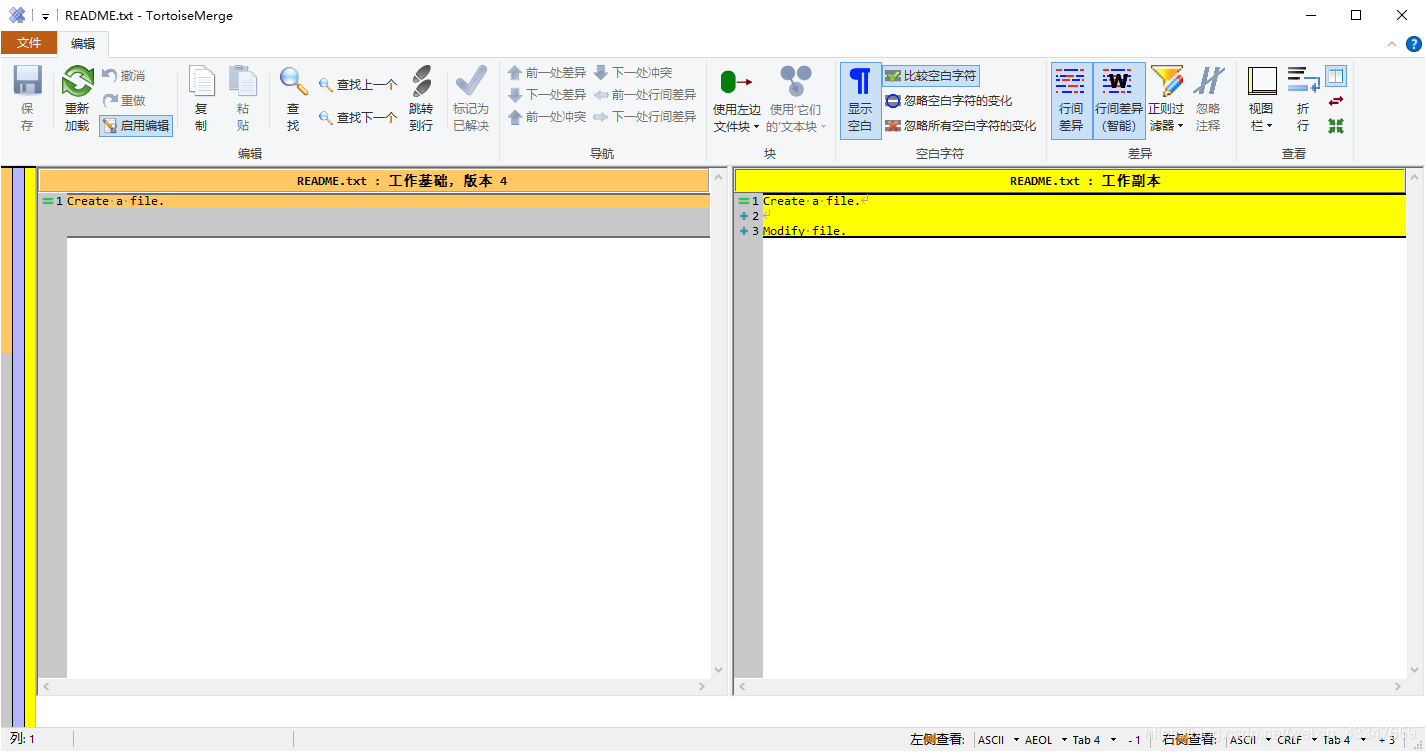This screenshot has height=752, width=1426.
Task: Go to 下一处行间差异 next inline diff
Action: [x=645, y=117]
